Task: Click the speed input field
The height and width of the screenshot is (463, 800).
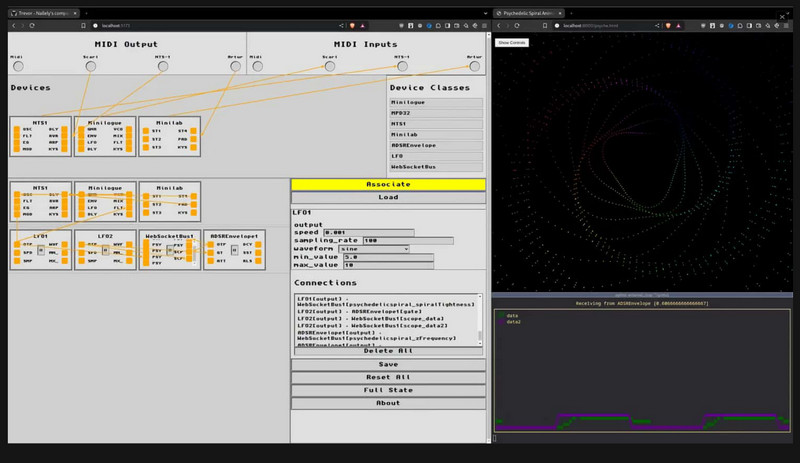Action: (x=368, y=232)
